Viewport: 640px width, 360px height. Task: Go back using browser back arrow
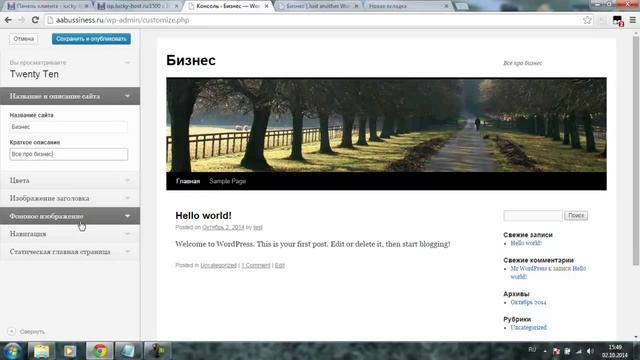click(x=8, y=20)
